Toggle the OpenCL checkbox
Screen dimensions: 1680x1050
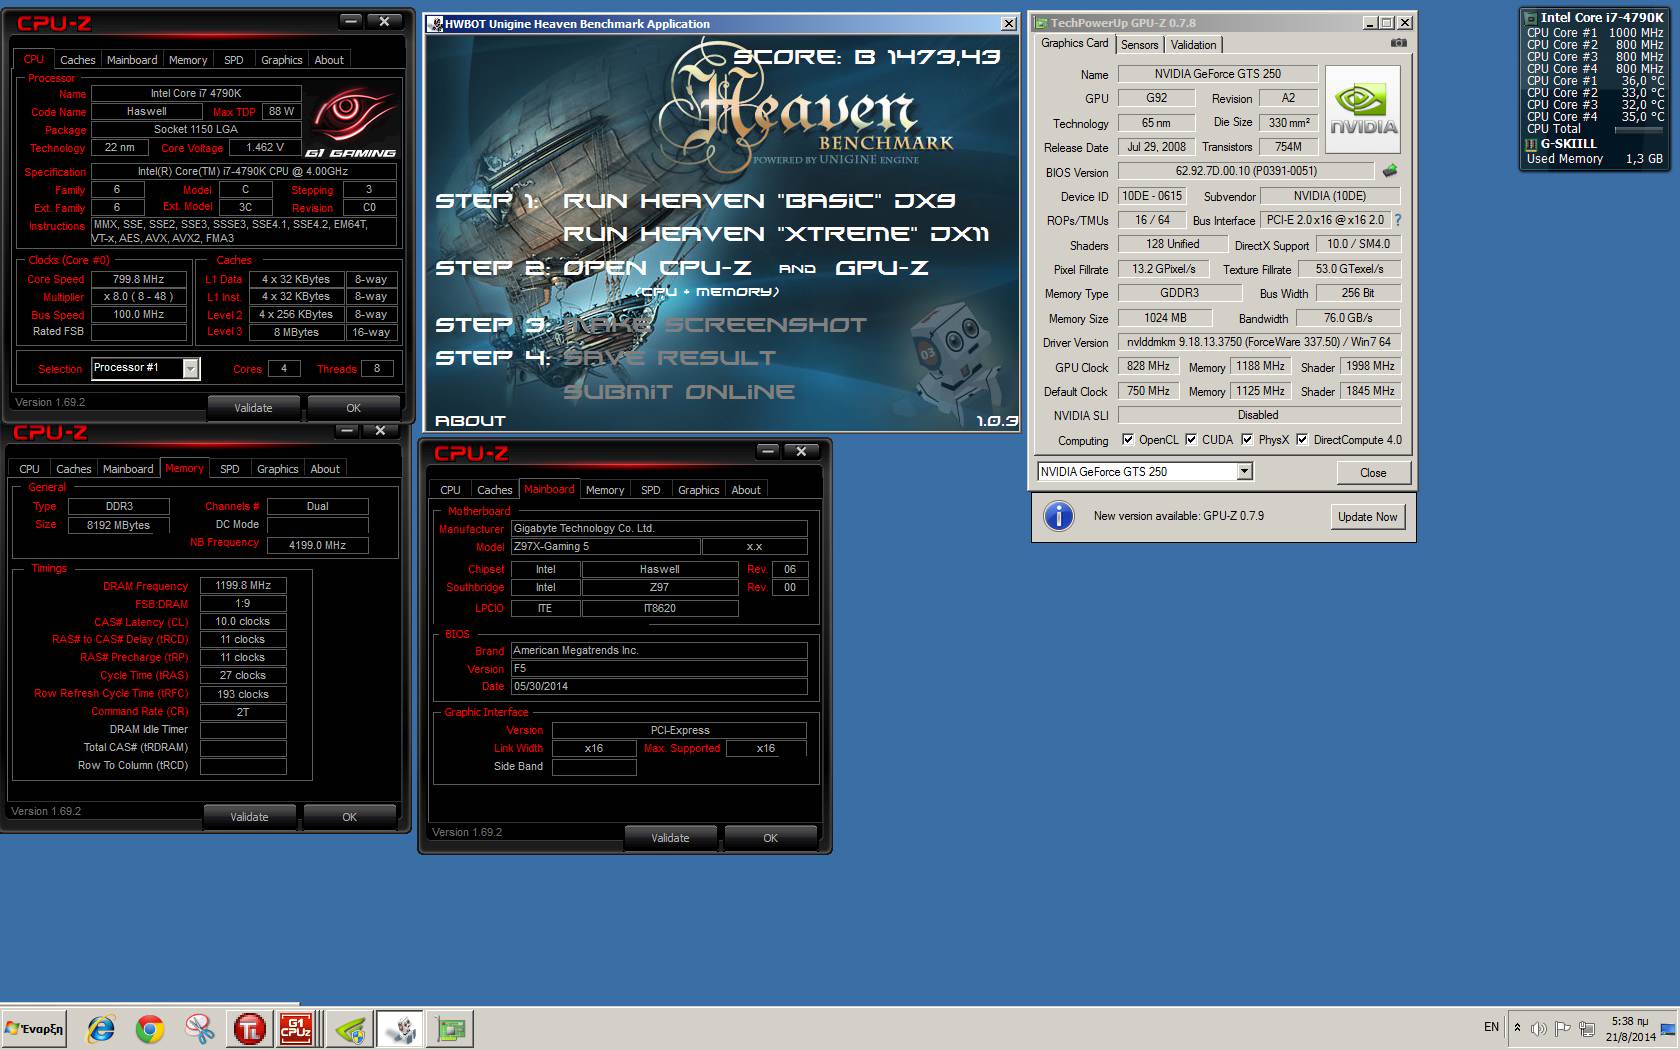click(1128, 439)
